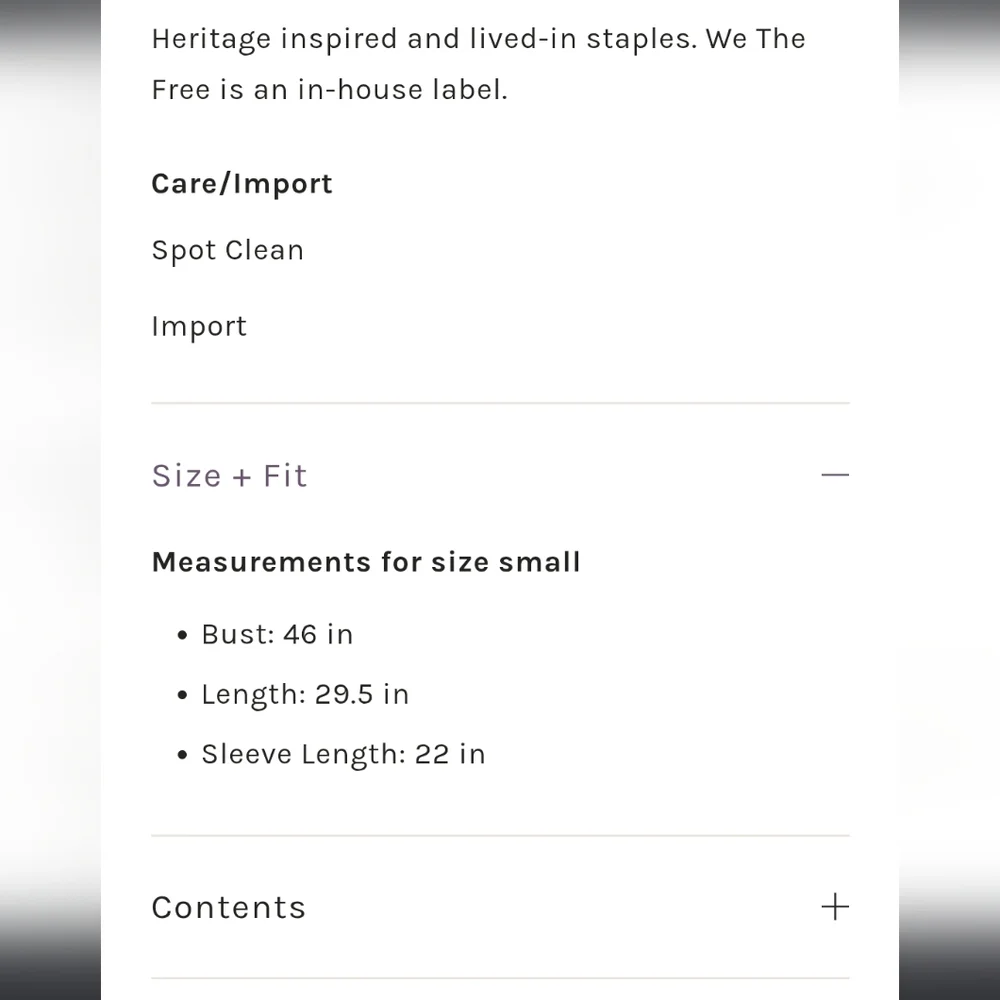Click the bullet point beside Length: 29.5
The width and height of the screenshot is (1000, 1000).
click(x=182, y=696)
